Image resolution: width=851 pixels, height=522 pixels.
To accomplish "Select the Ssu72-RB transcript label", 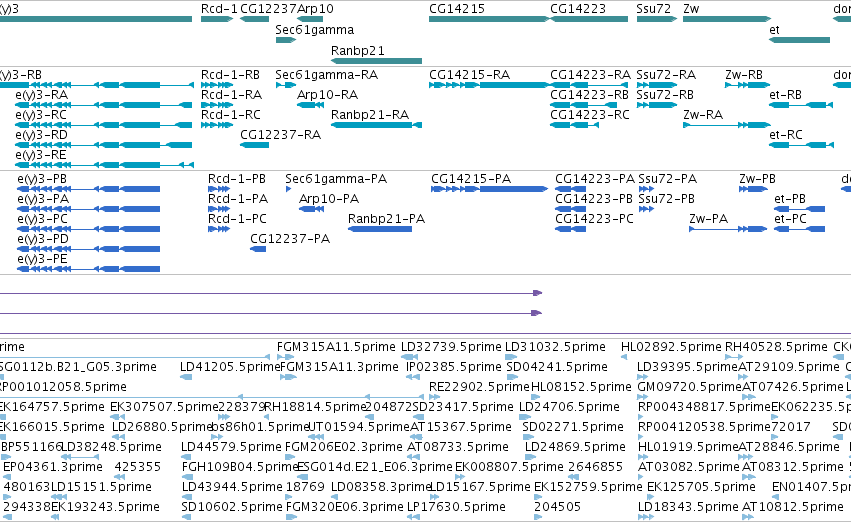I will (x=665, y=95).
